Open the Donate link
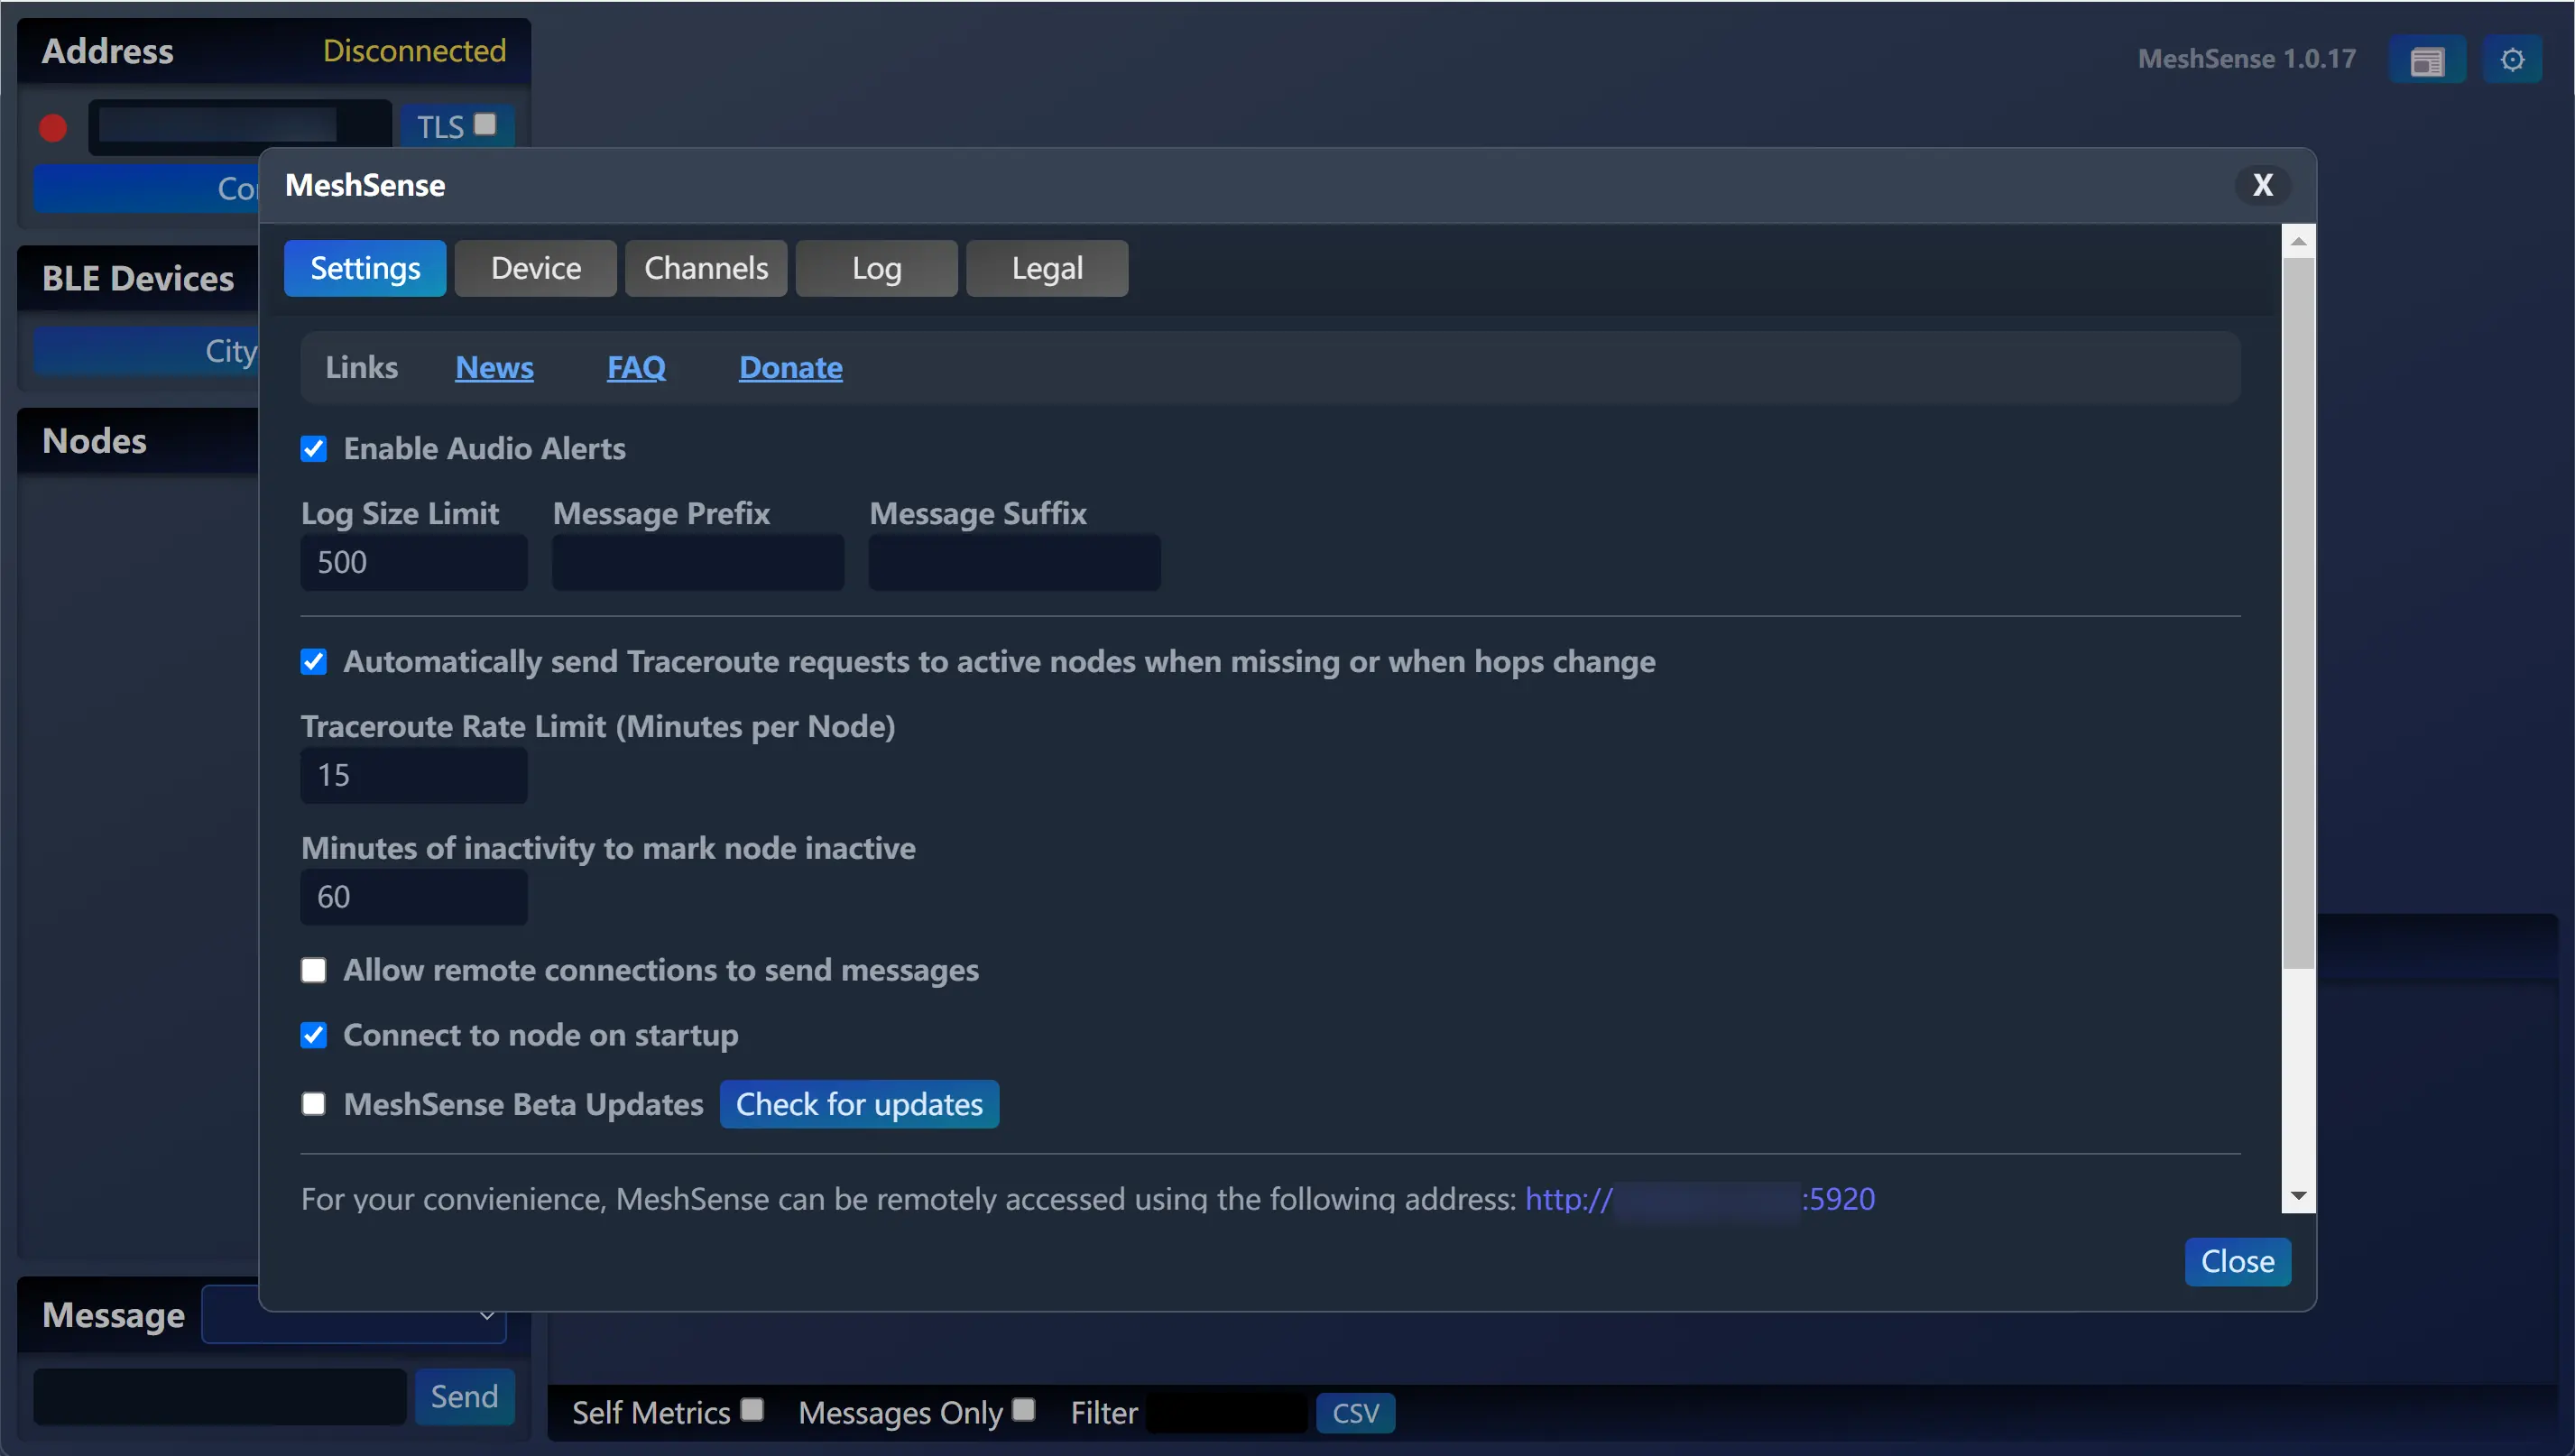 pos(790,367)
